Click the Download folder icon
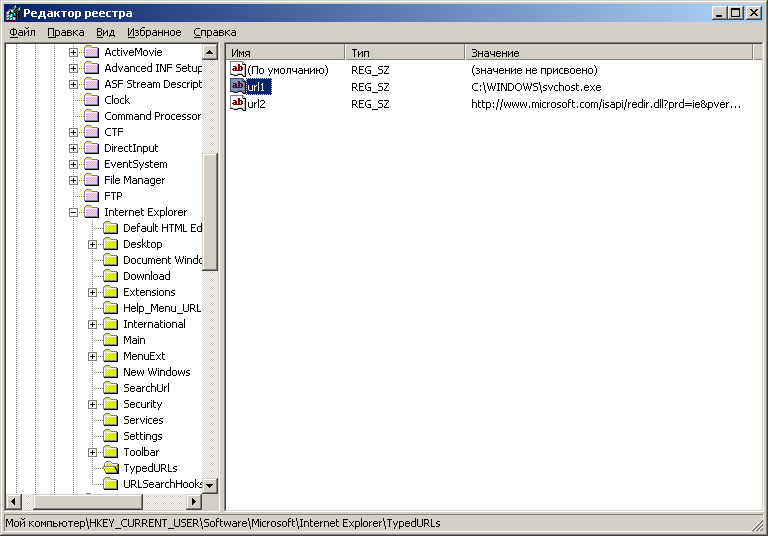 coord(111,276)
